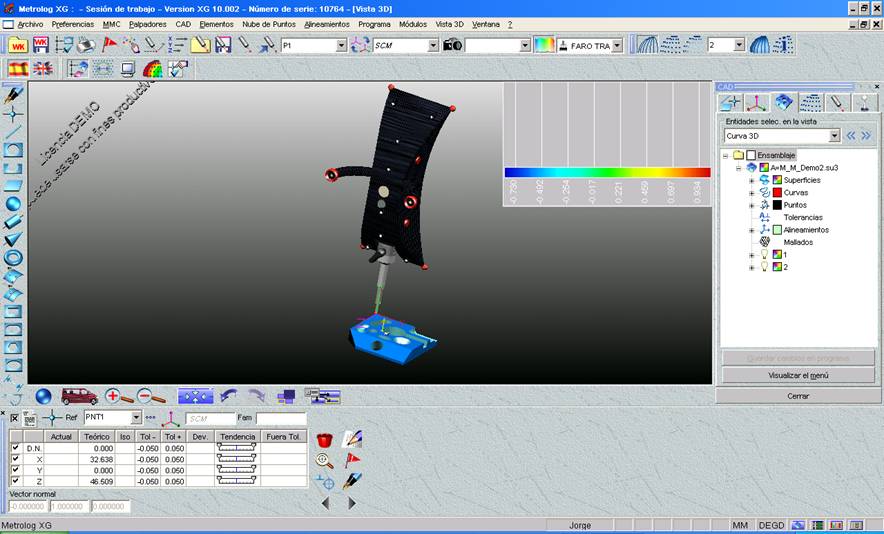Open the Archivo menu
The height and width of the screenshot is (534, 884).
[30, 24]
